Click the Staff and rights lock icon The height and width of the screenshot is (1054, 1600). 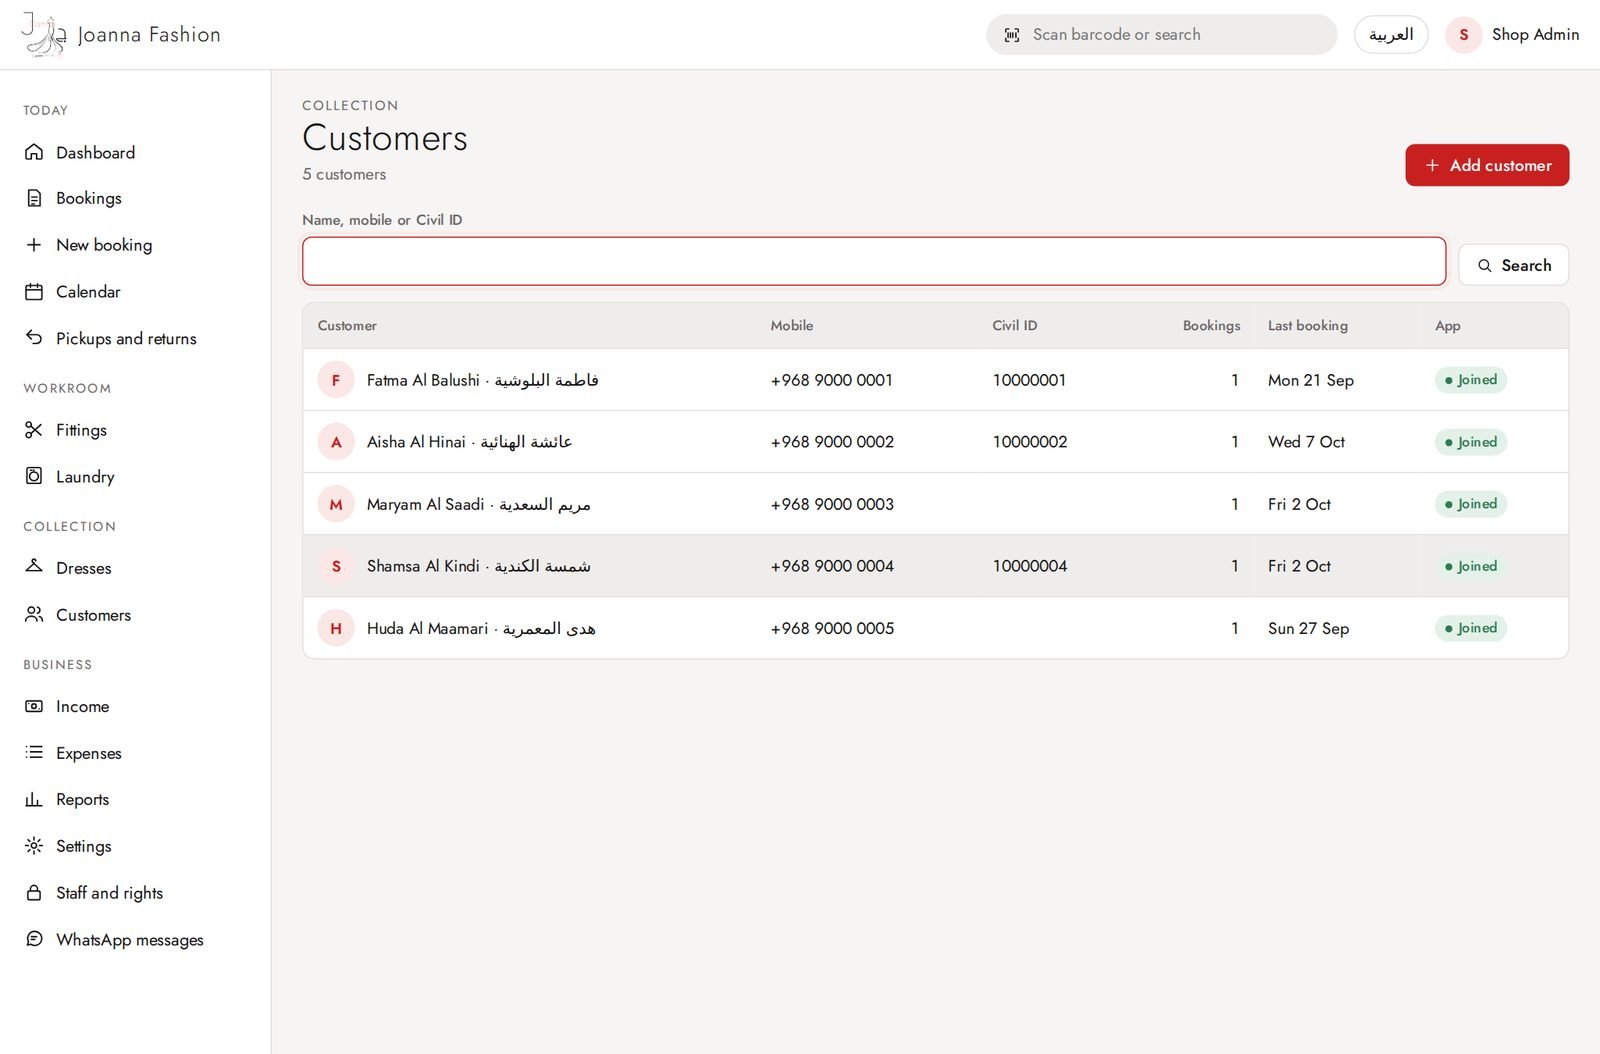(34, 892)
